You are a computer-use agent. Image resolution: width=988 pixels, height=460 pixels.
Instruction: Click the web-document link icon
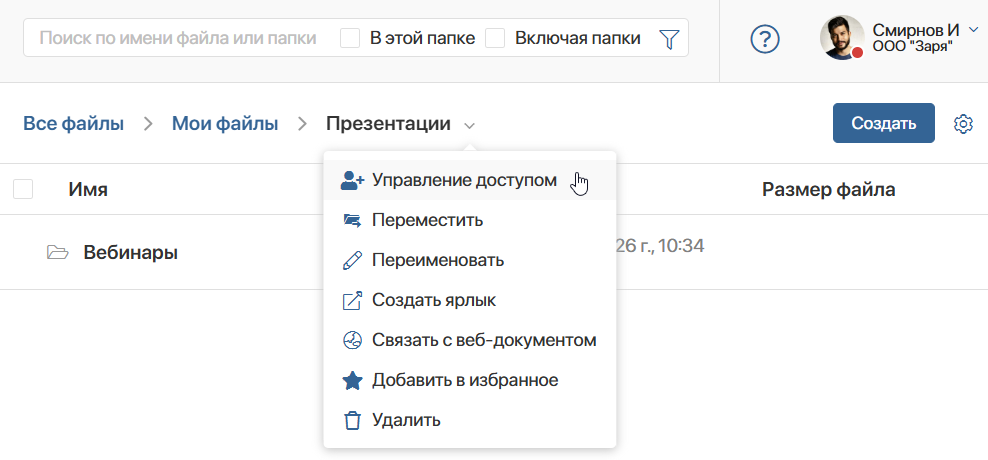click(x=352, y=340)
